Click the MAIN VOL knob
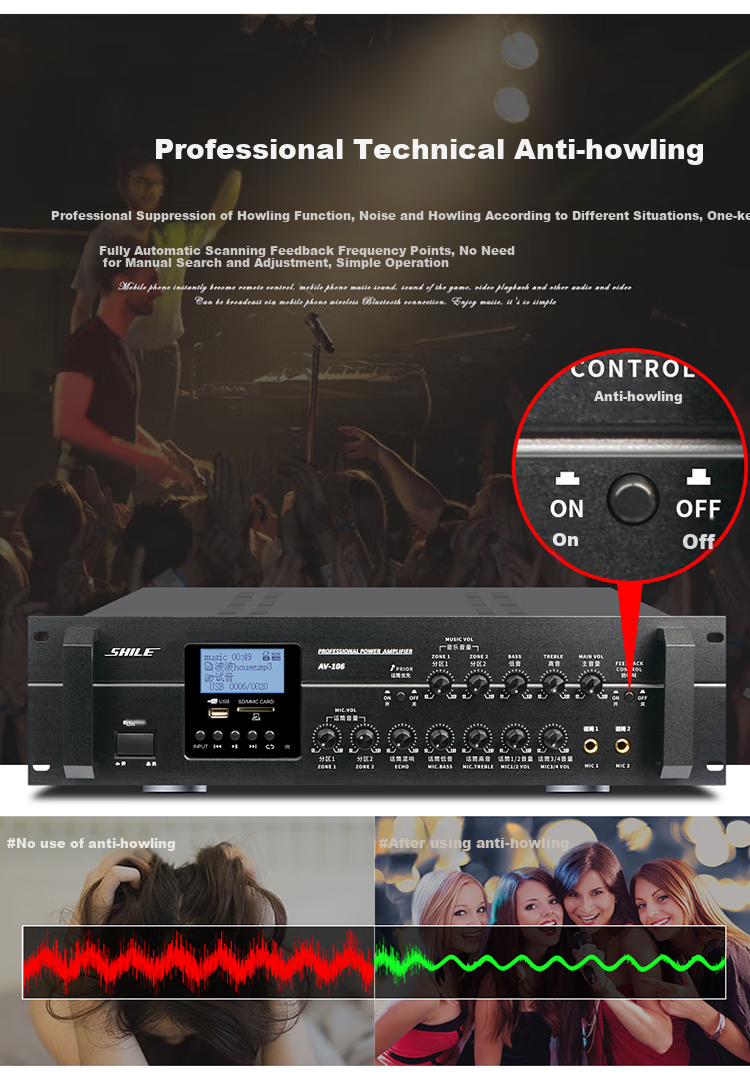 pyautogui.click(x=590, y=684)
